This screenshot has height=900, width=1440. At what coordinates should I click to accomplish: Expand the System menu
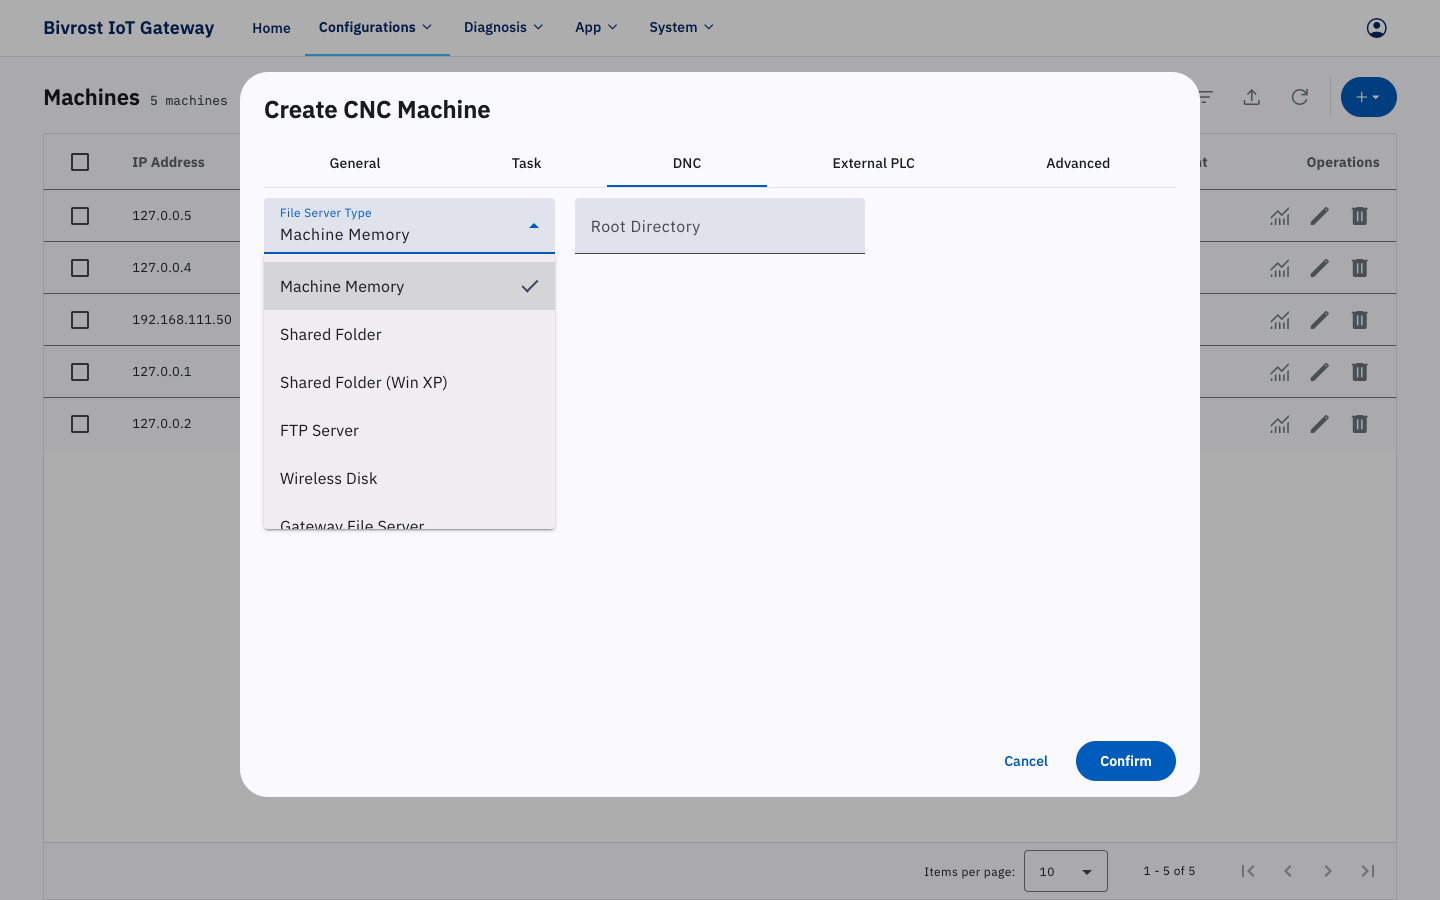(x=681, y=27)
